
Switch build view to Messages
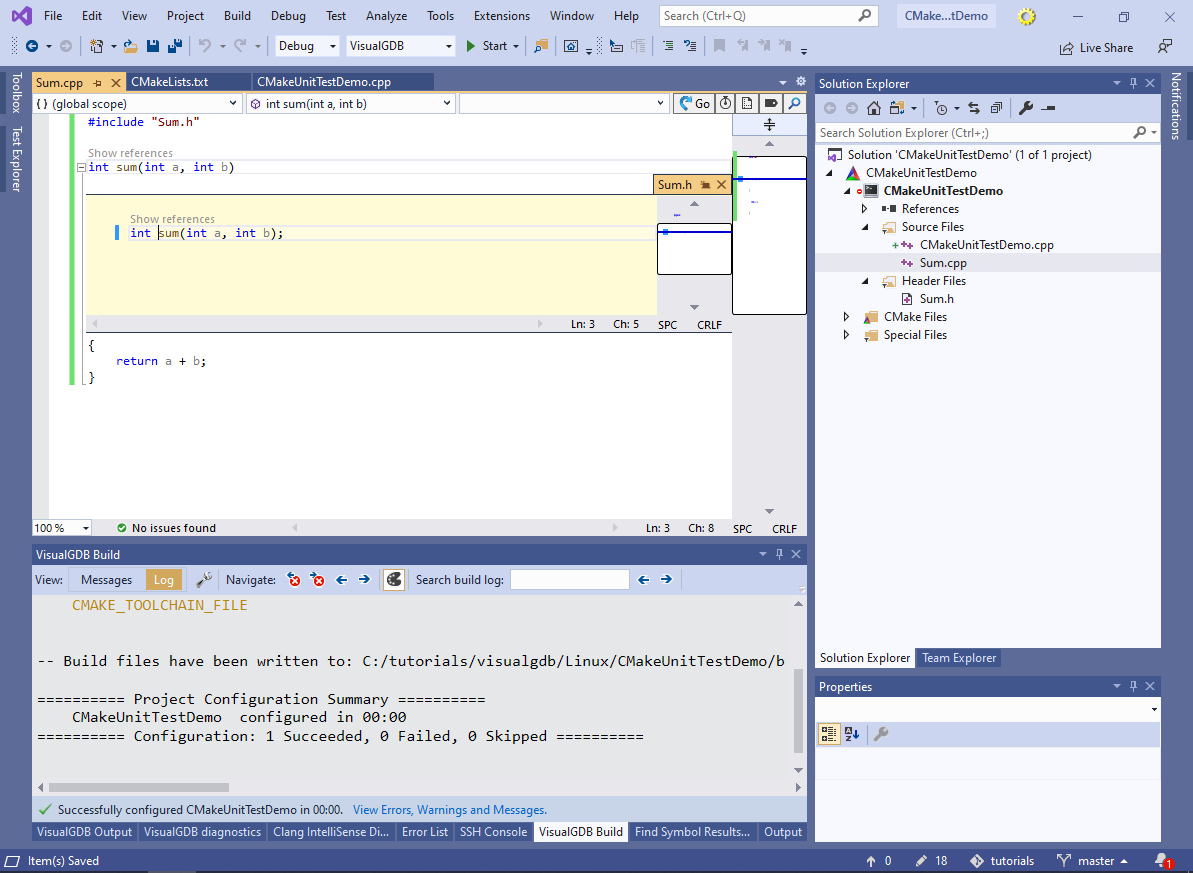click(106, 580)
